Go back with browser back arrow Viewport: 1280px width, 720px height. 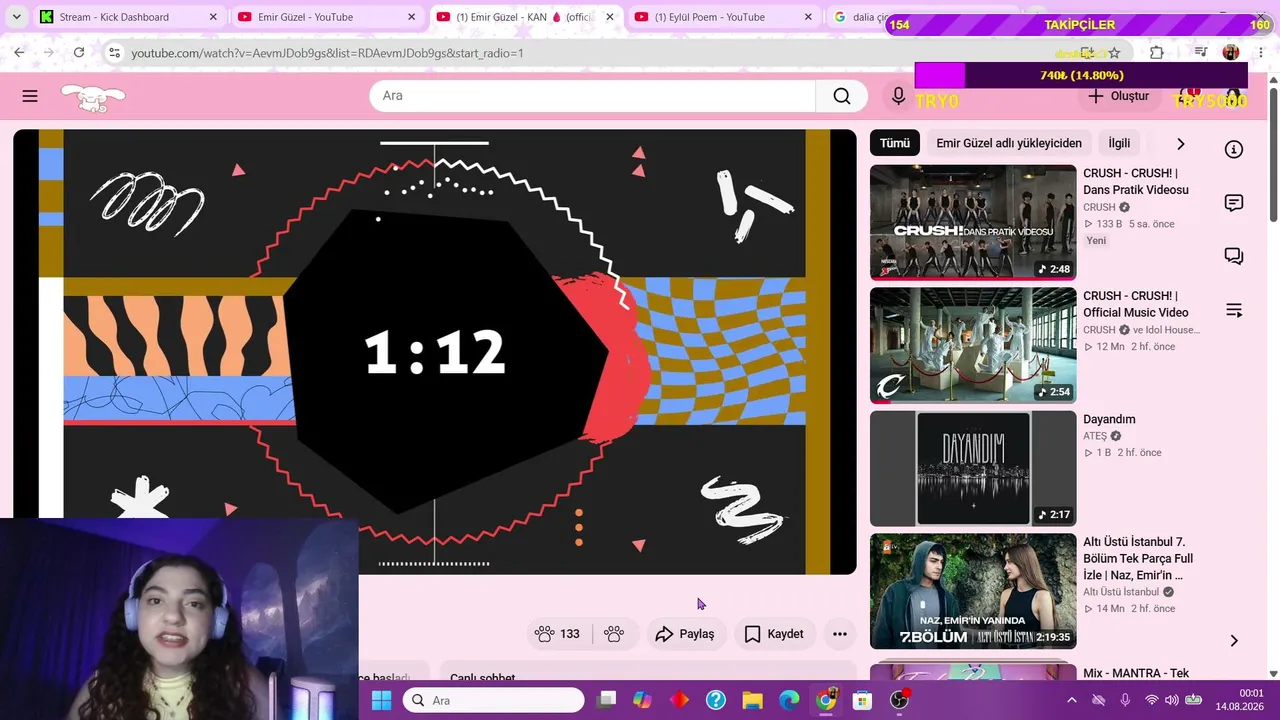(19, 53)
